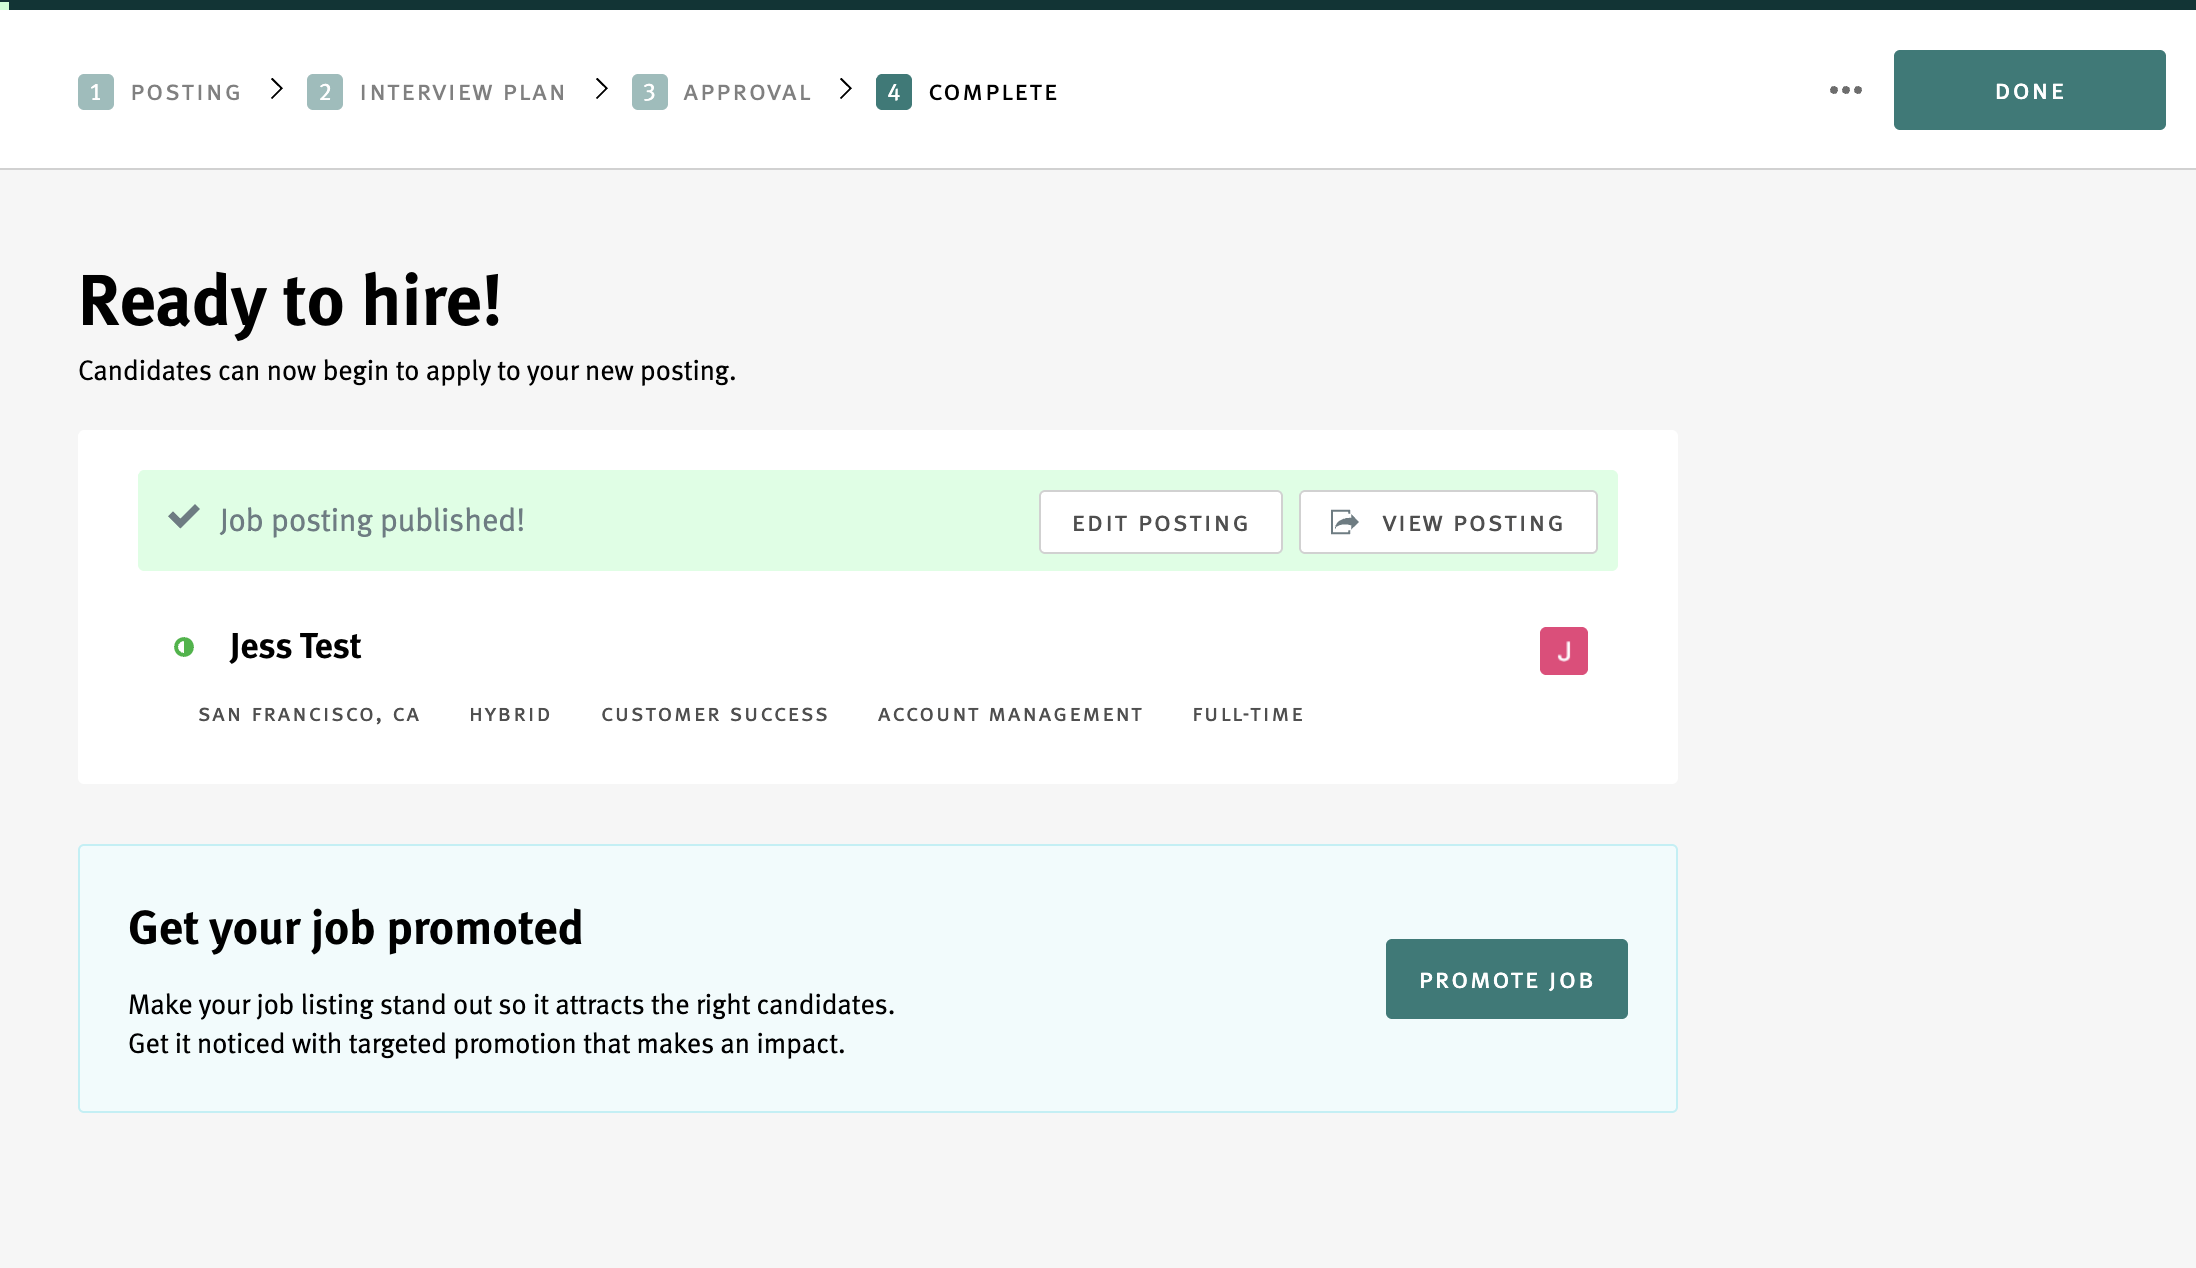The height and width of the screenshot is (1268, 2196).
Task: Open the three-dot more options menu
Action: coord(1845,90)
